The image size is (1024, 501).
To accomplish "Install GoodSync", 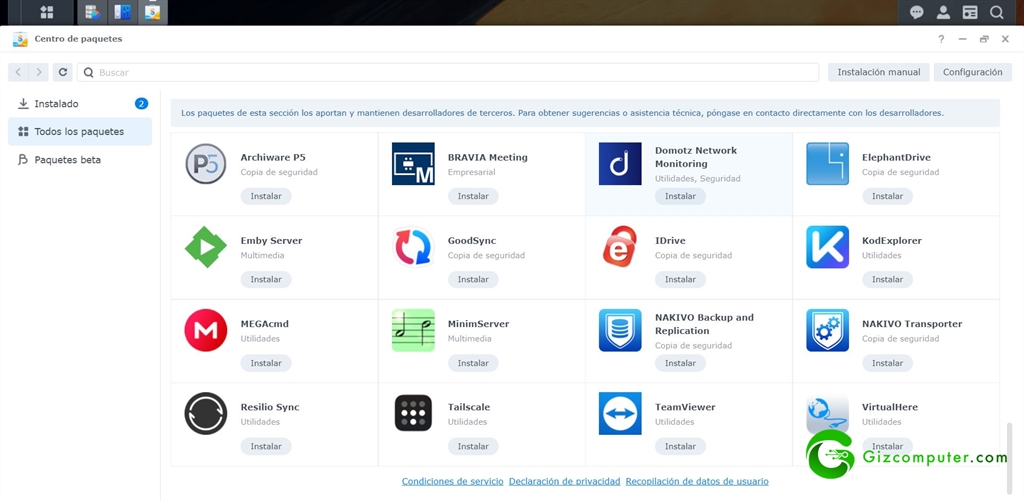I will click(473, 280).
